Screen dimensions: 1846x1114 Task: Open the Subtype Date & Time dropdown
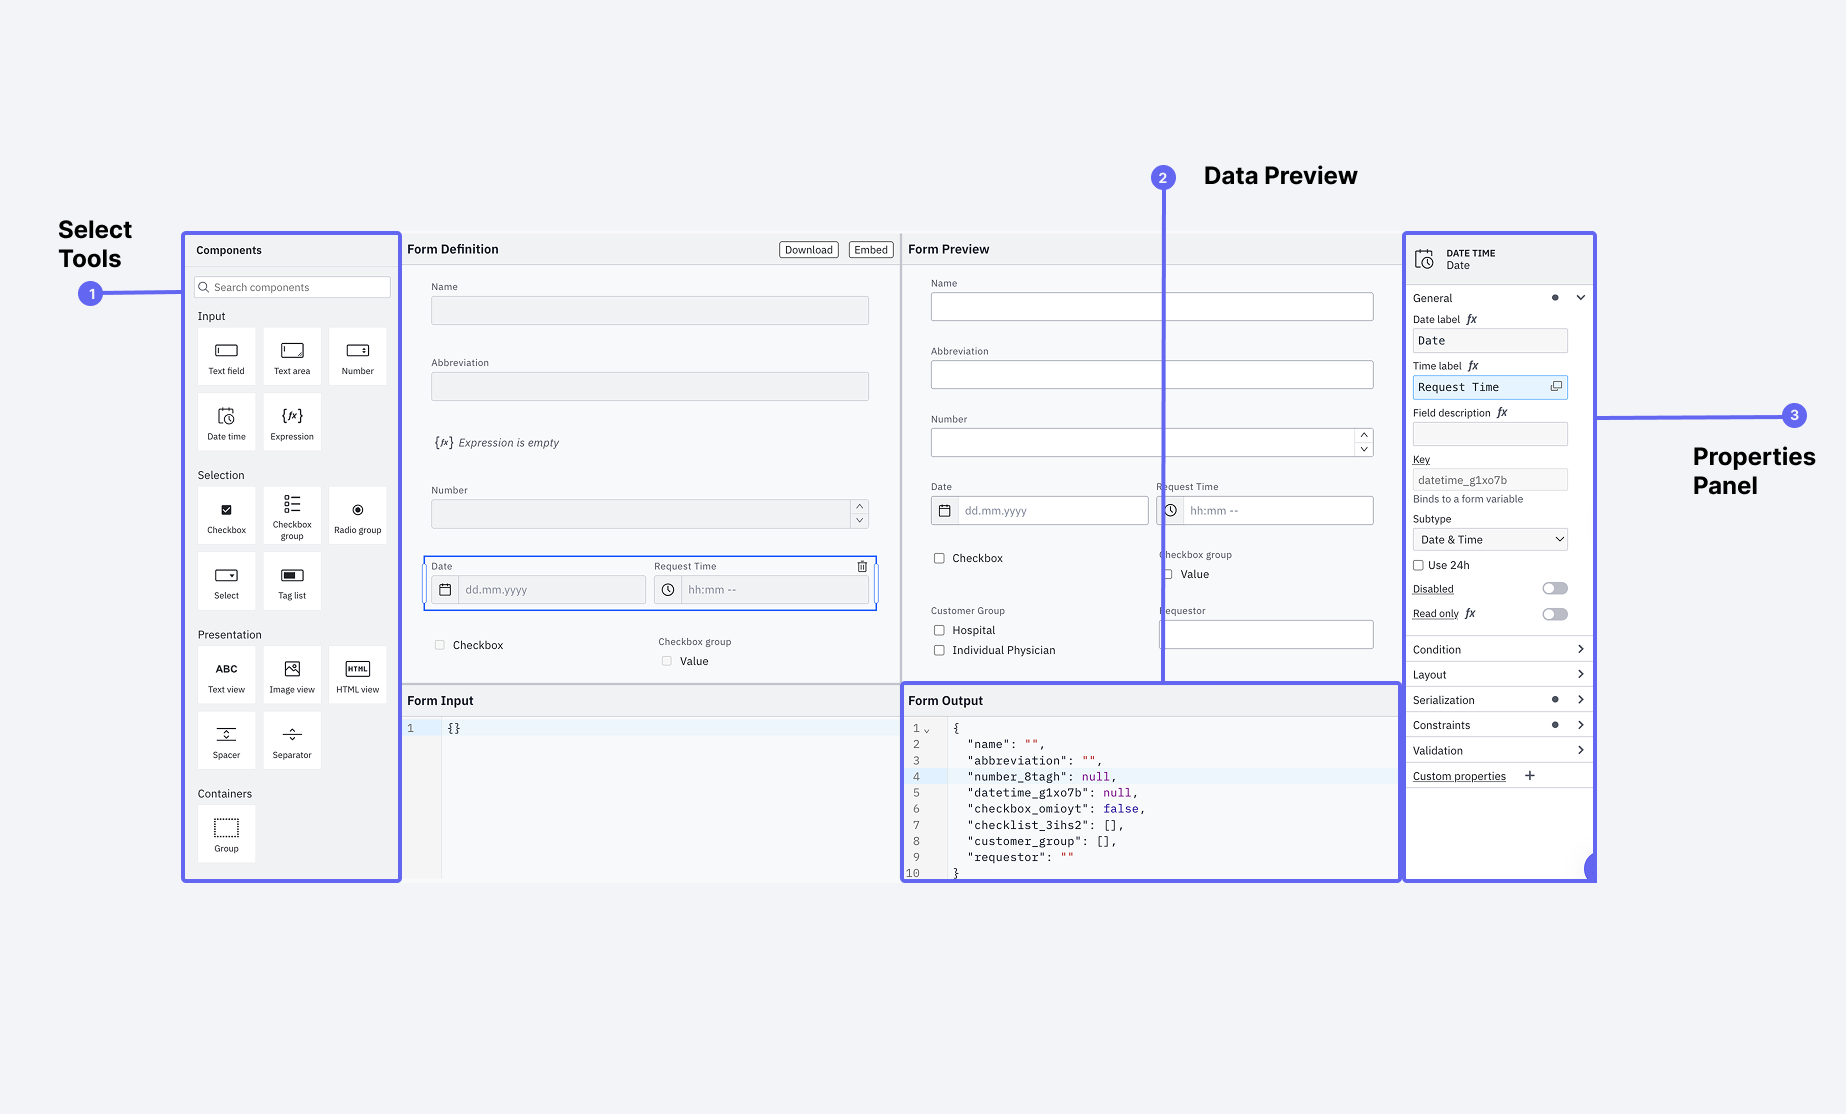click(x=1489, y=540)
